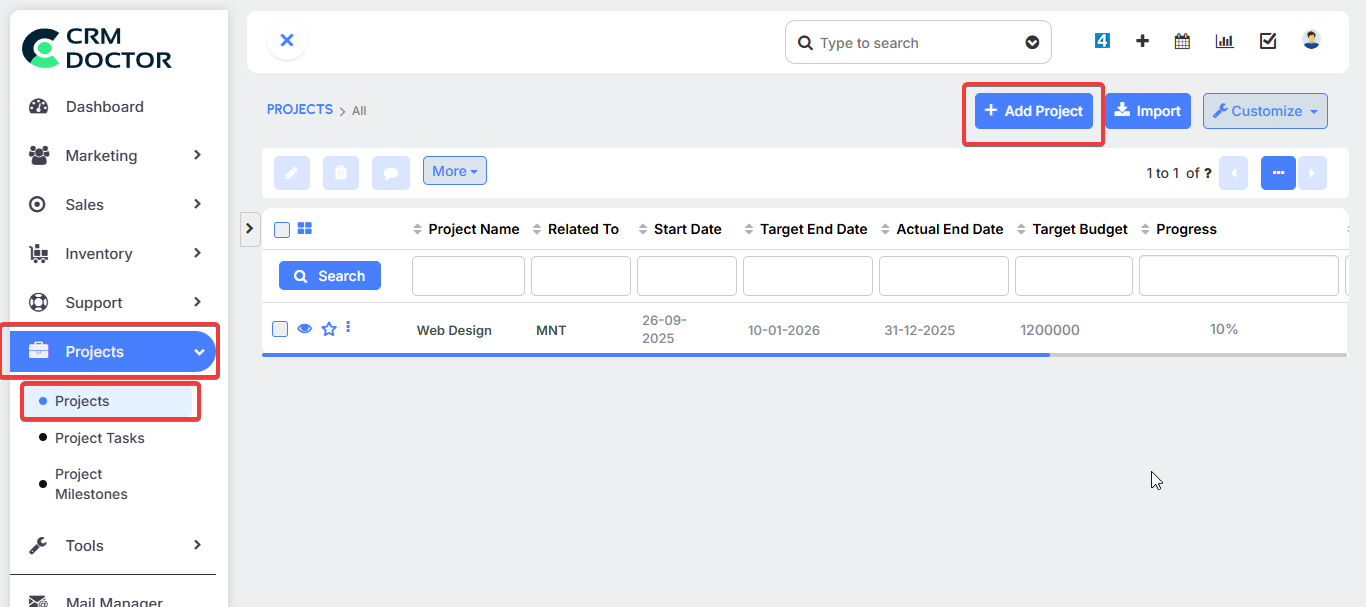
Task: Click the delete trash icon on toolbar
Action: (340, 172)
